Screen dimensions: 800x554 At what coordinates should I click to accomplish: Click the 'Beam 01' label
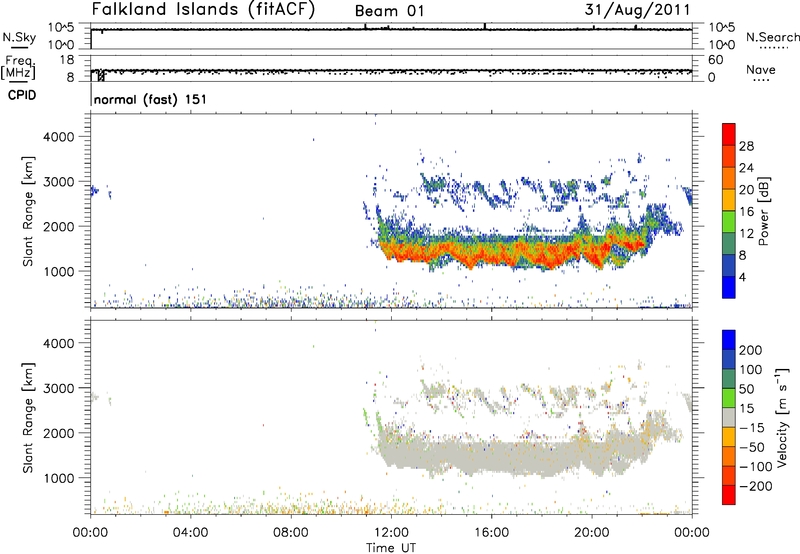[389, 11]
